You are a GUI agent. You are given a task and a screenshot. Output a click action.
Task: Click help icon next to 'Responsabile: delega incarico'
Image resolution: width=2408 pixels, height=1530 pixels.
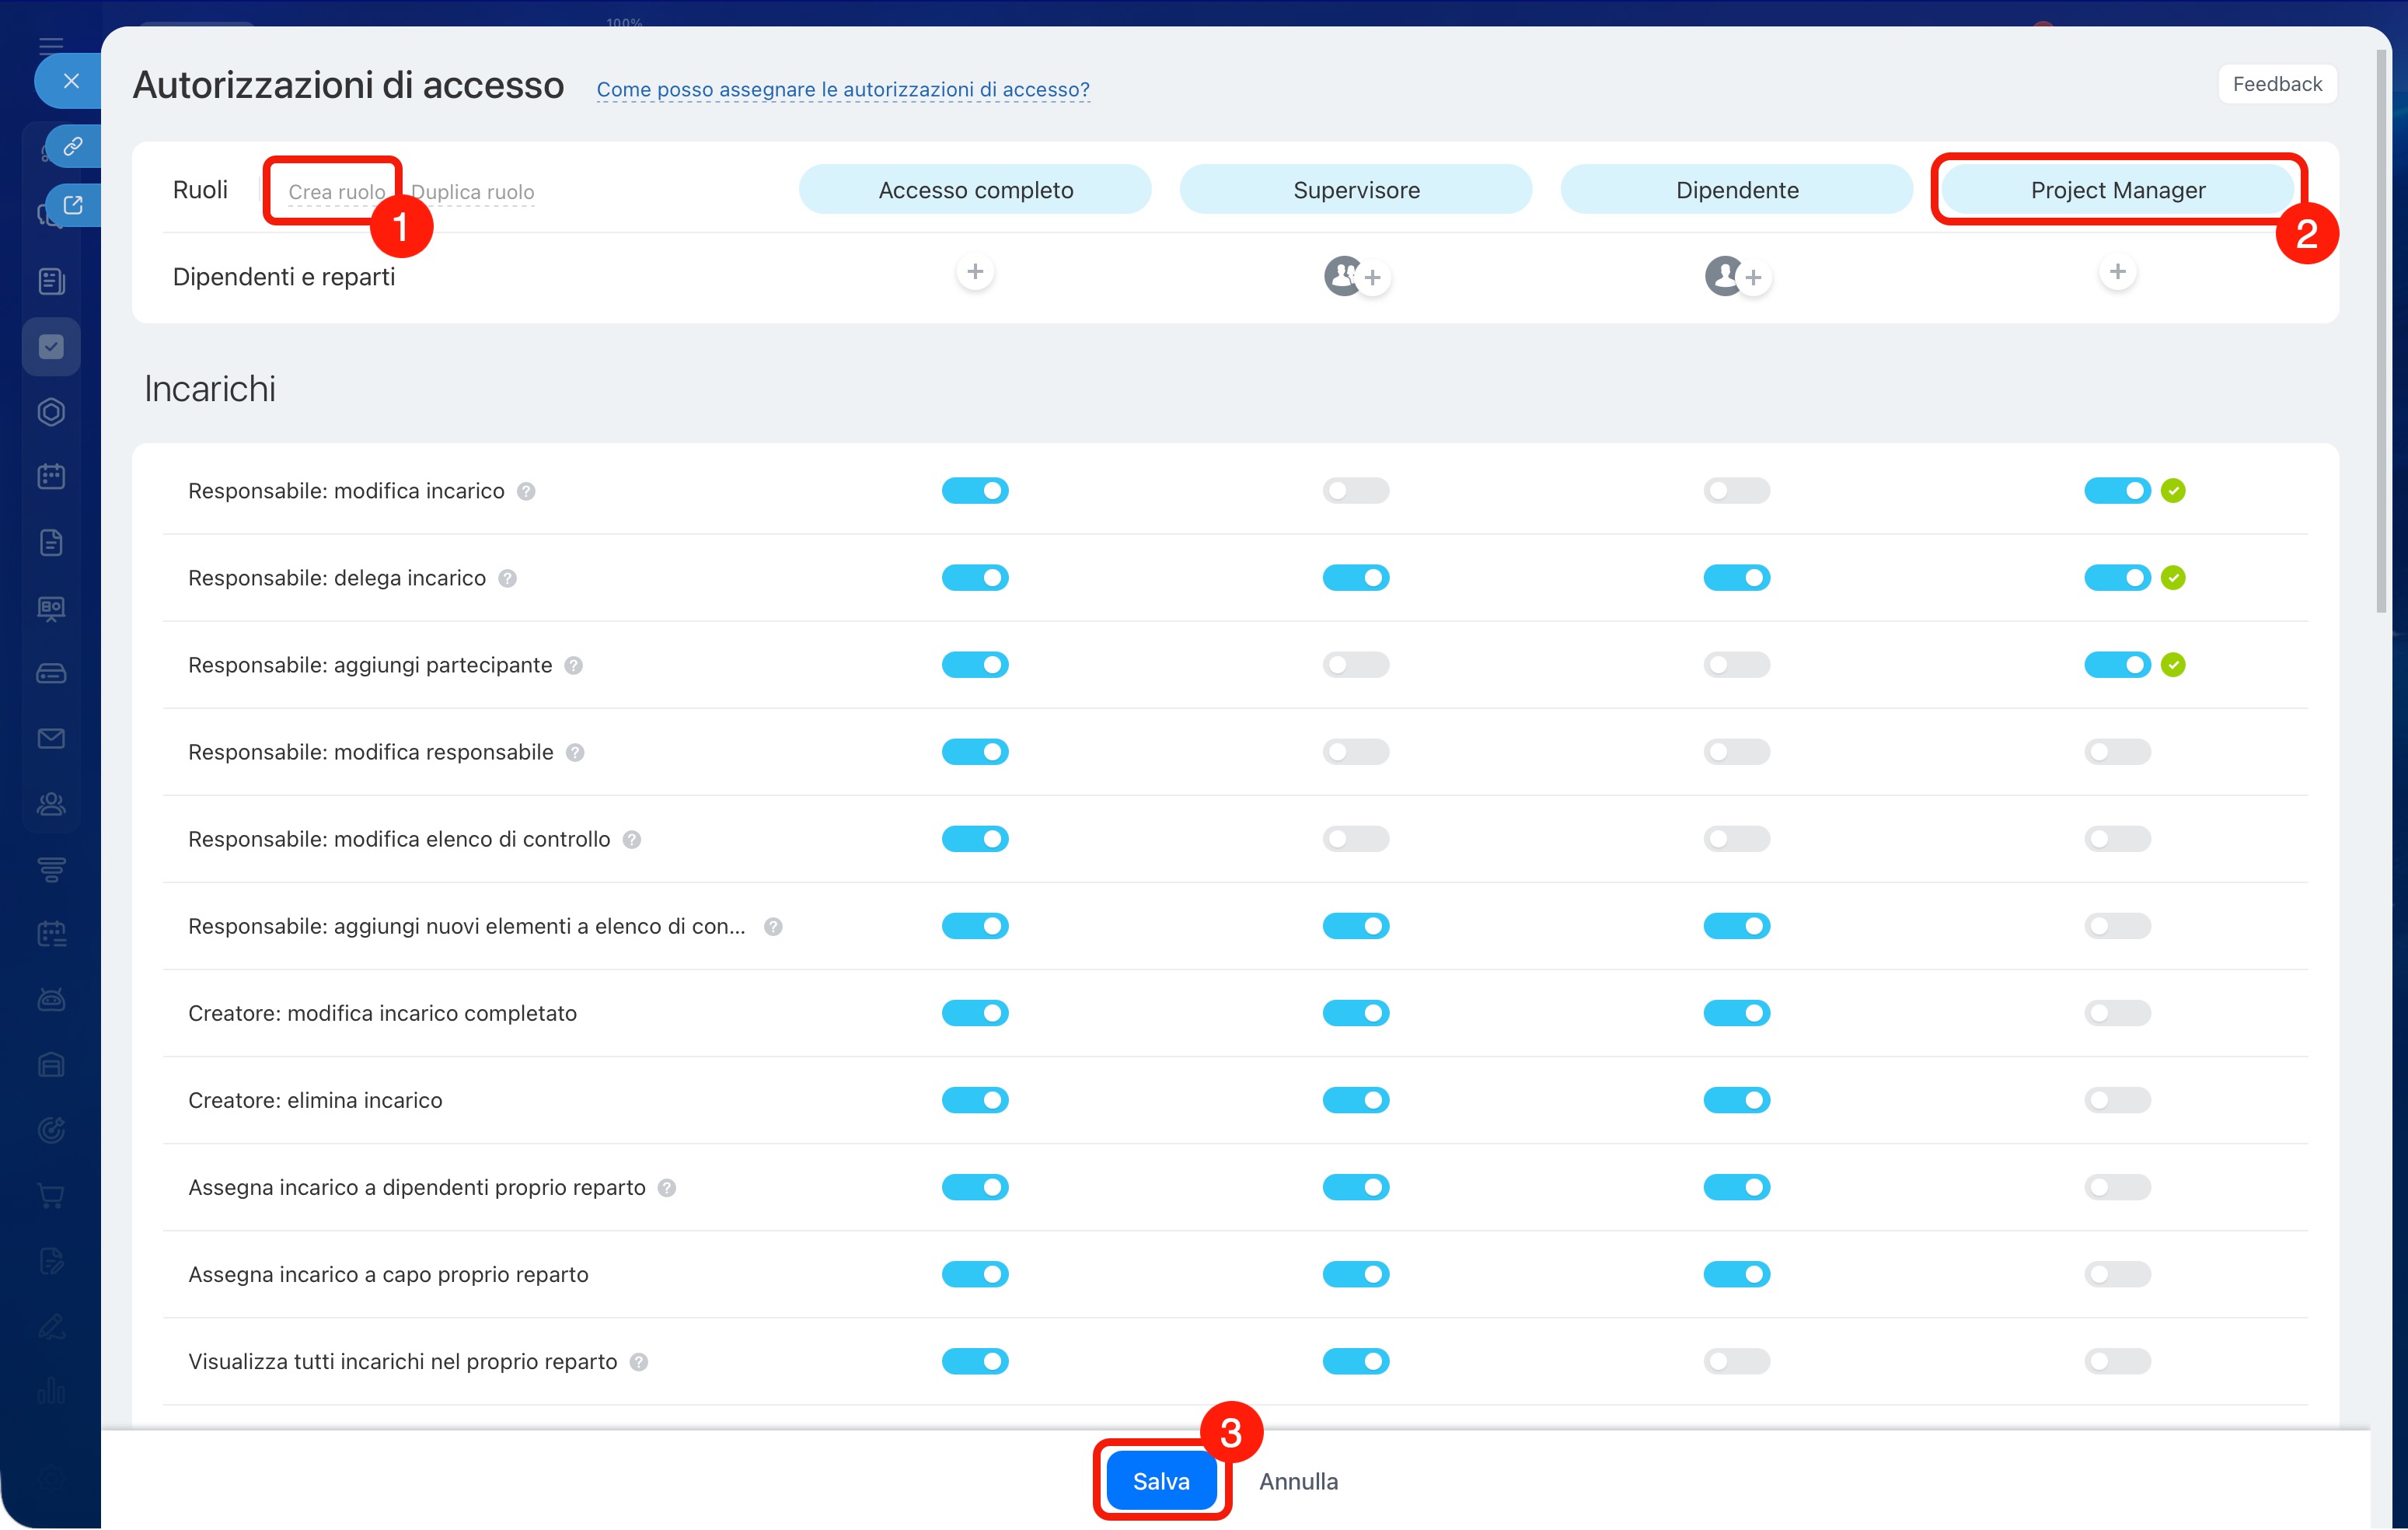point(507,578)
